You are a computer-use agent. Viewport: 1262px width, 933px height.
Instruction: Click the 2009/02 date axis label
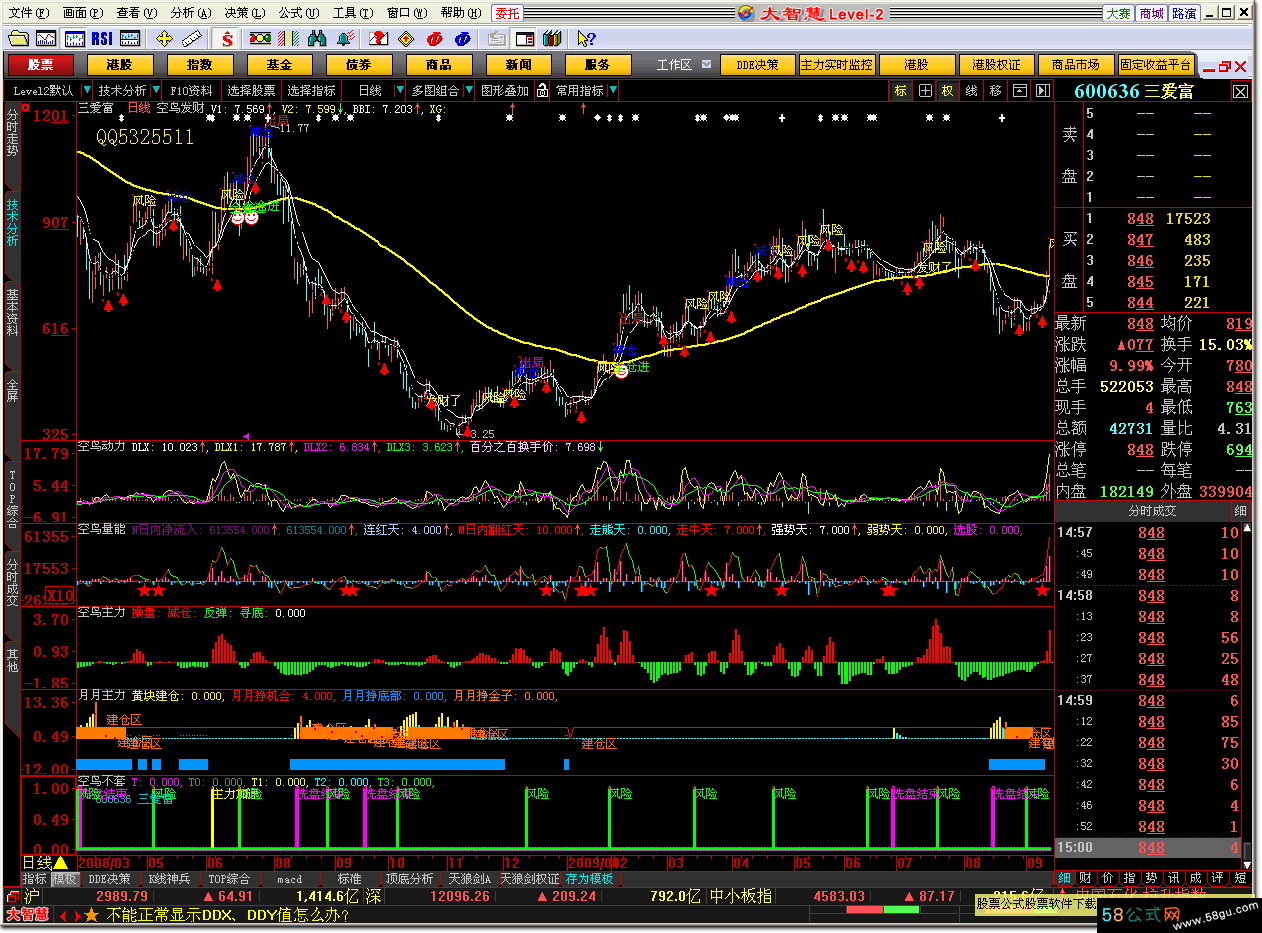pos(597,862)
